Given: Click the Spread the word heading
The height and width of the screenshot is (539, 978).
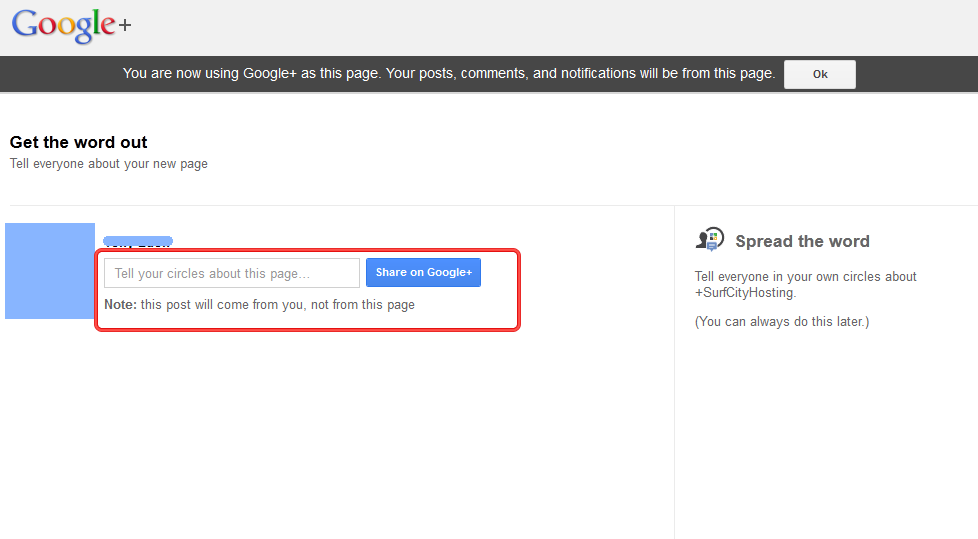Looking at the screenshot, I should click(802, 241).
